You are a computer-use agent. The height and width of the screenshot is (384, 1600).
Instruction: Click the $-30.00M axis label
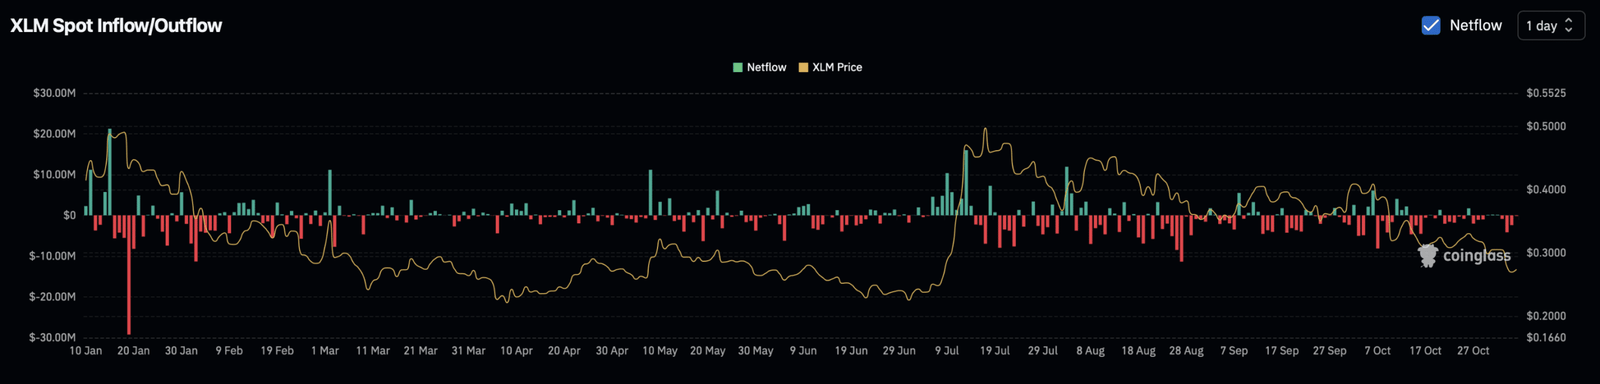pos(52,337)
